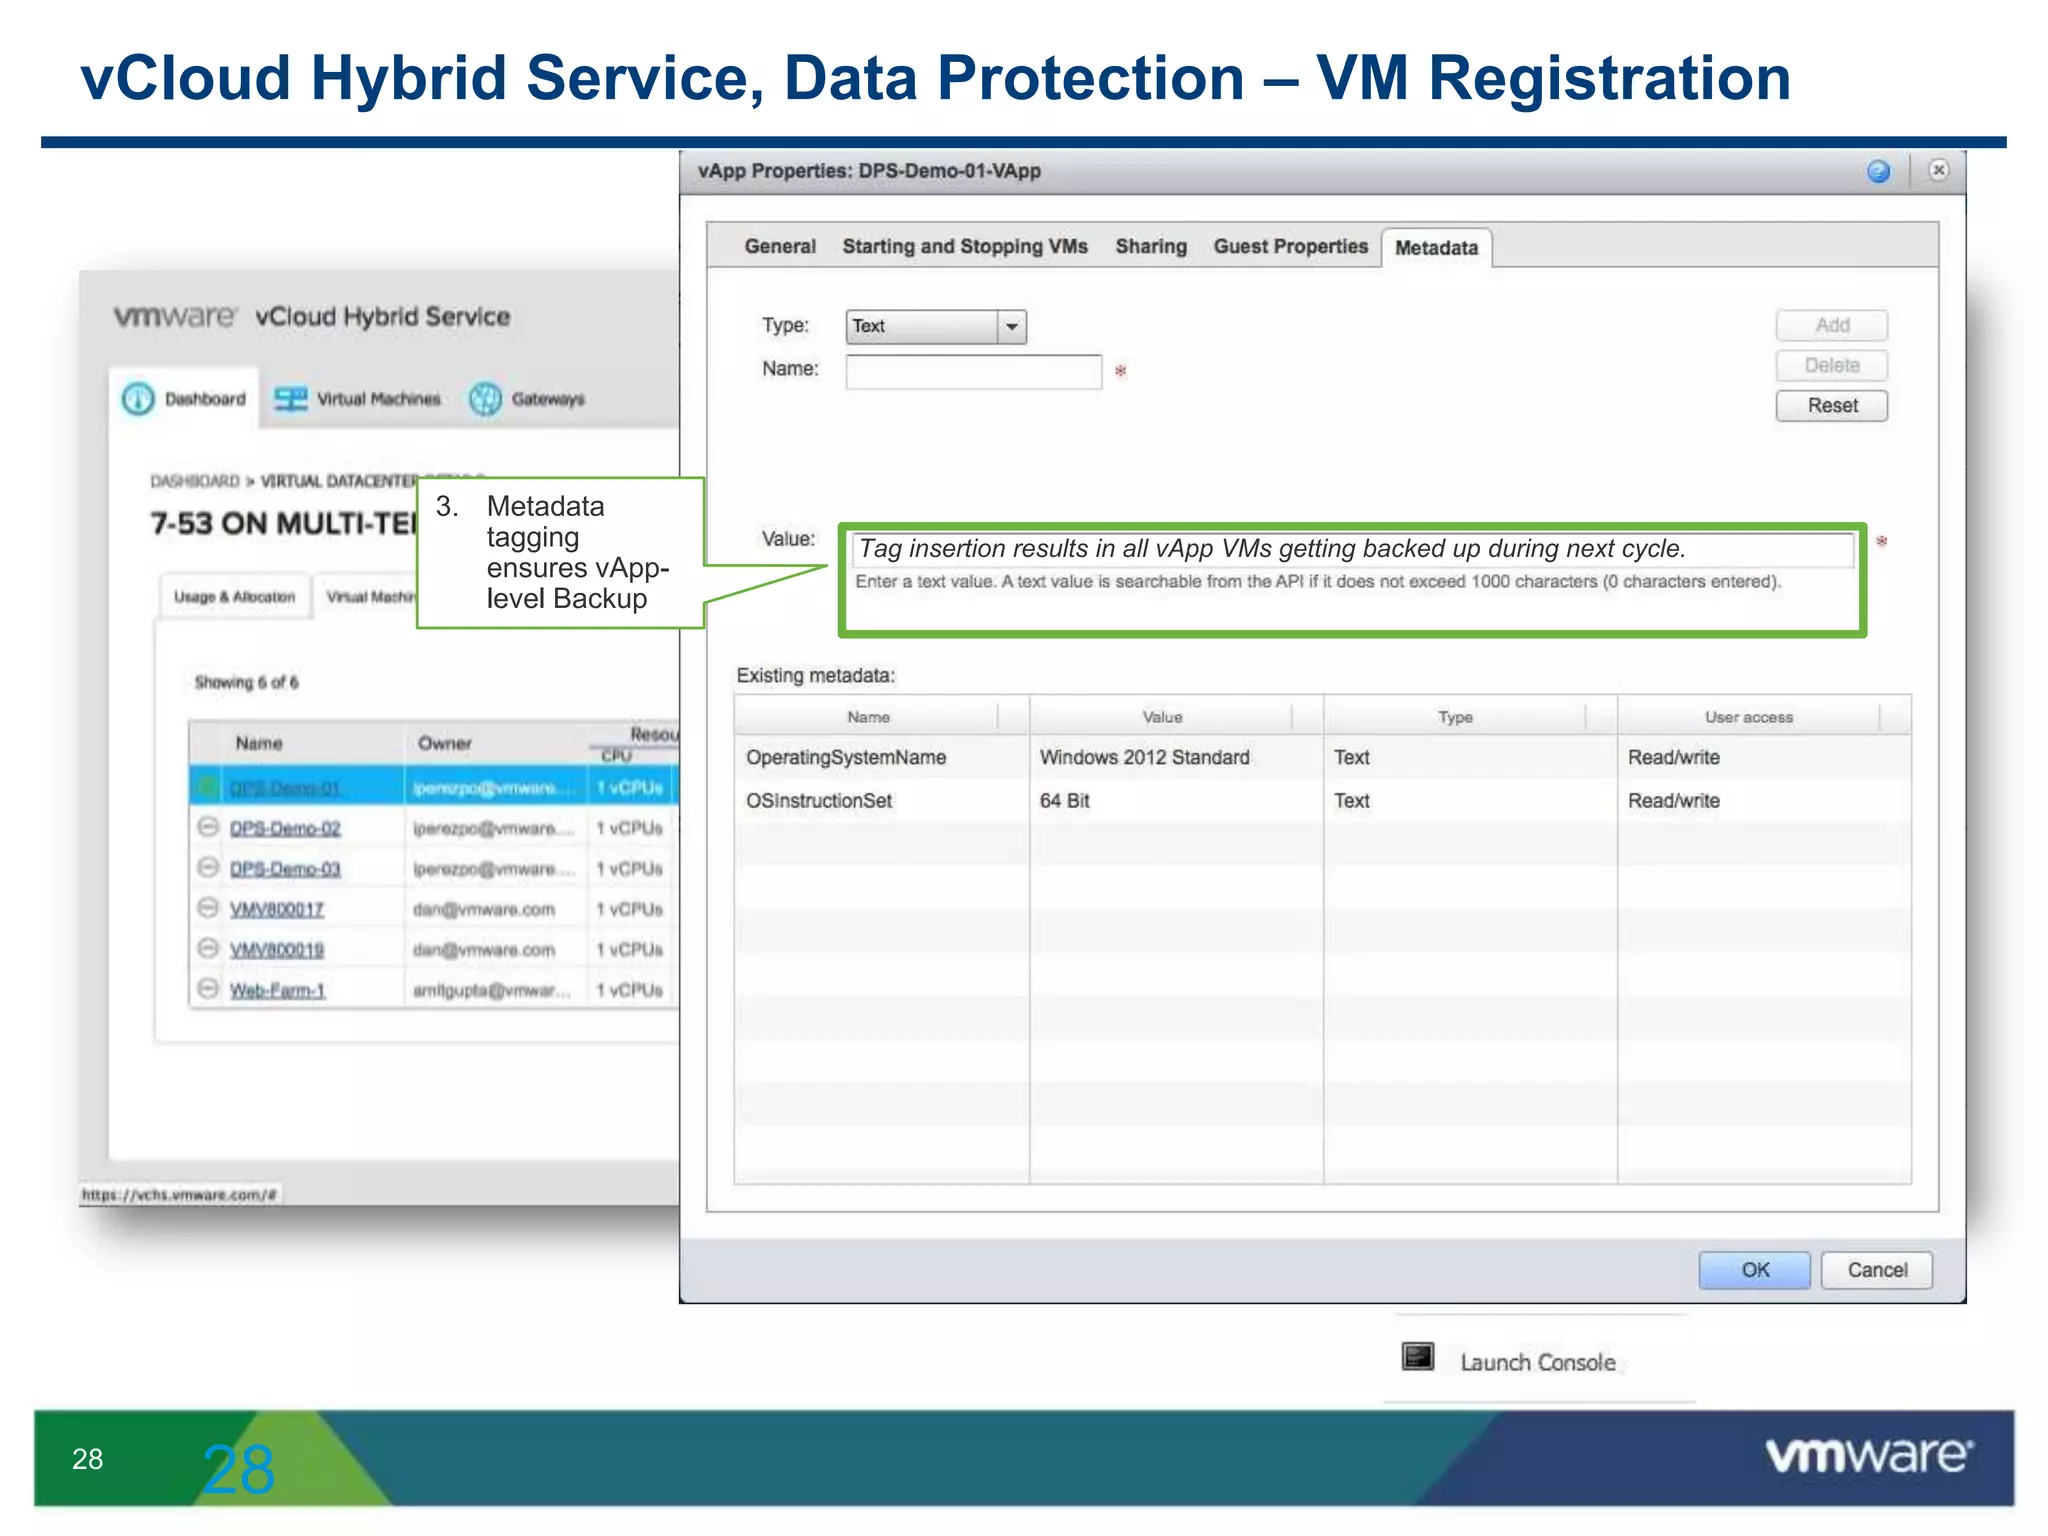Click the Launch Console monitor icon

1418,1357
